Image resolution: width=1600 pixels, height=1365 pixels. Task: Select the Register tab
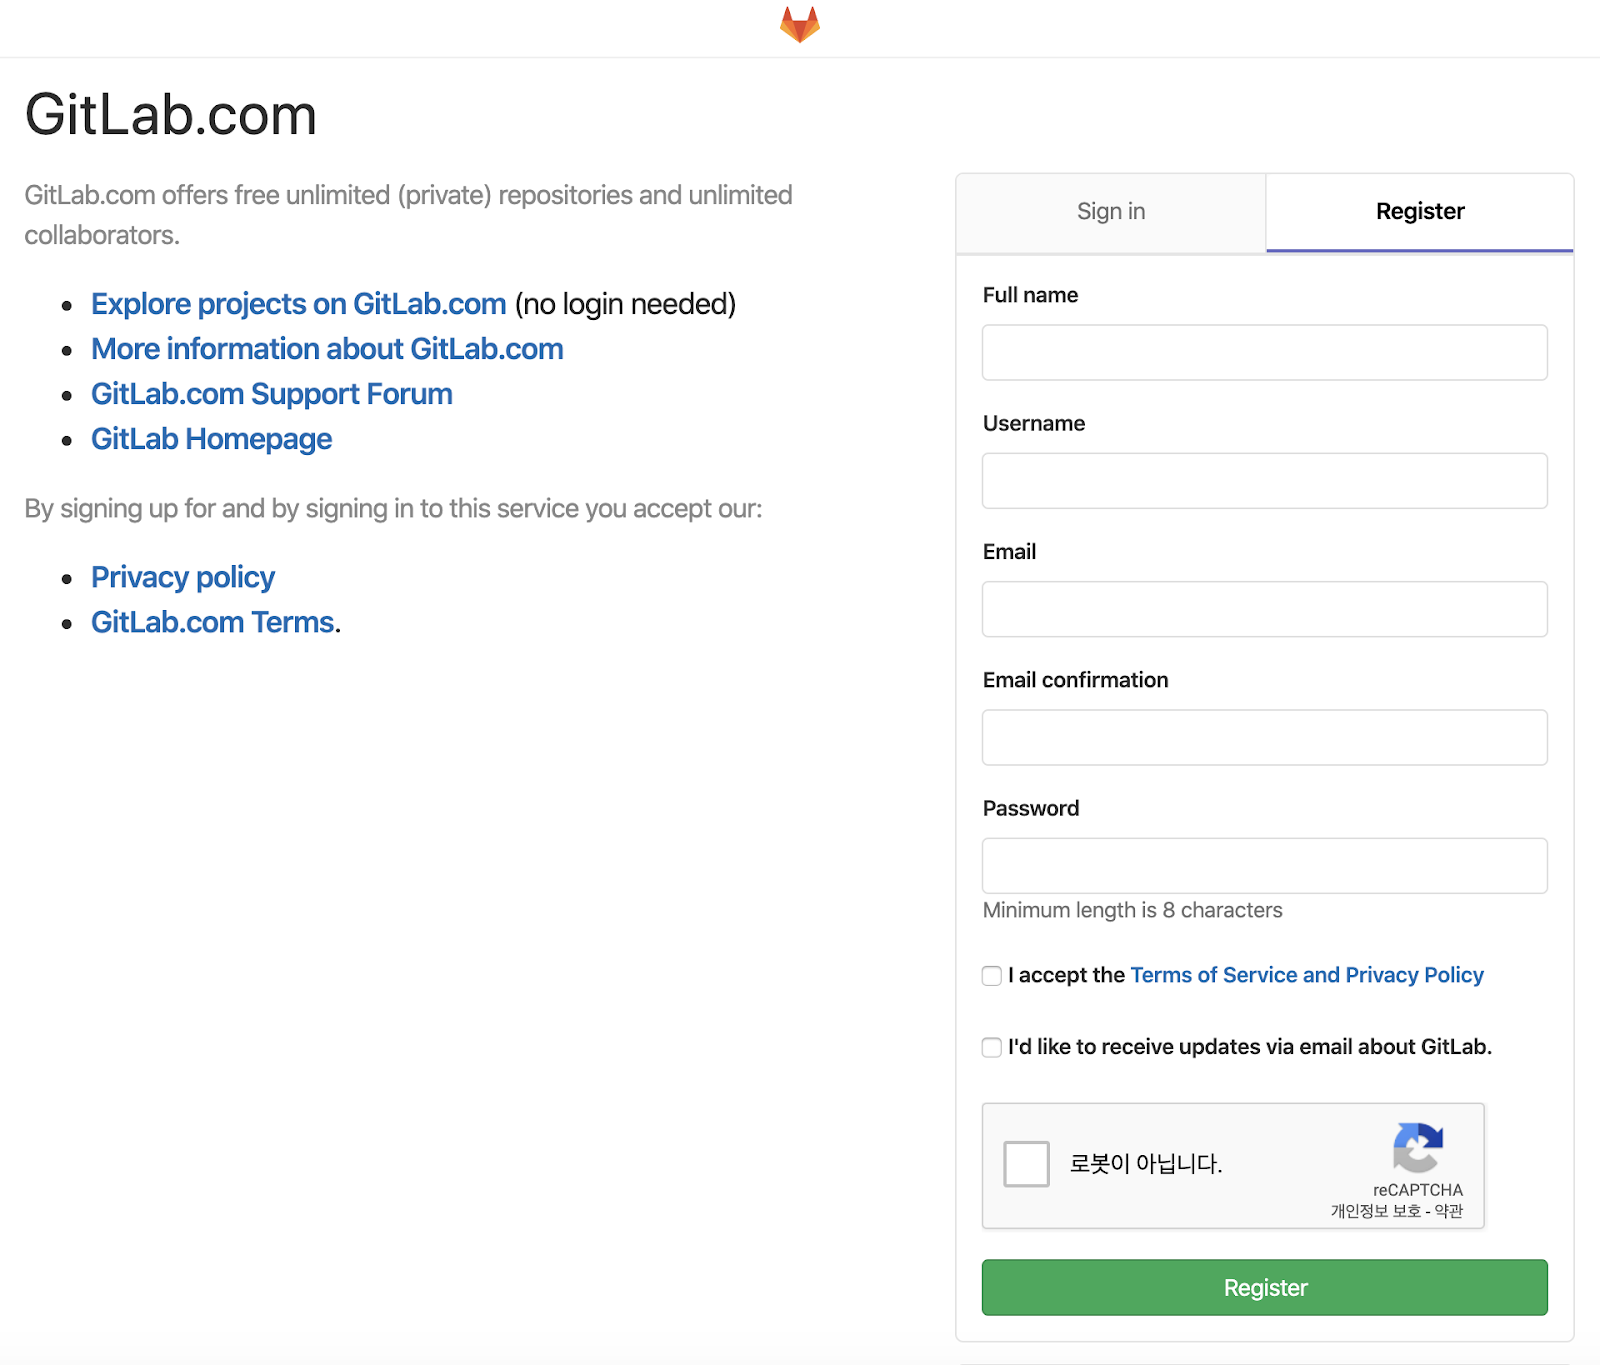[x=1419, y=212]
